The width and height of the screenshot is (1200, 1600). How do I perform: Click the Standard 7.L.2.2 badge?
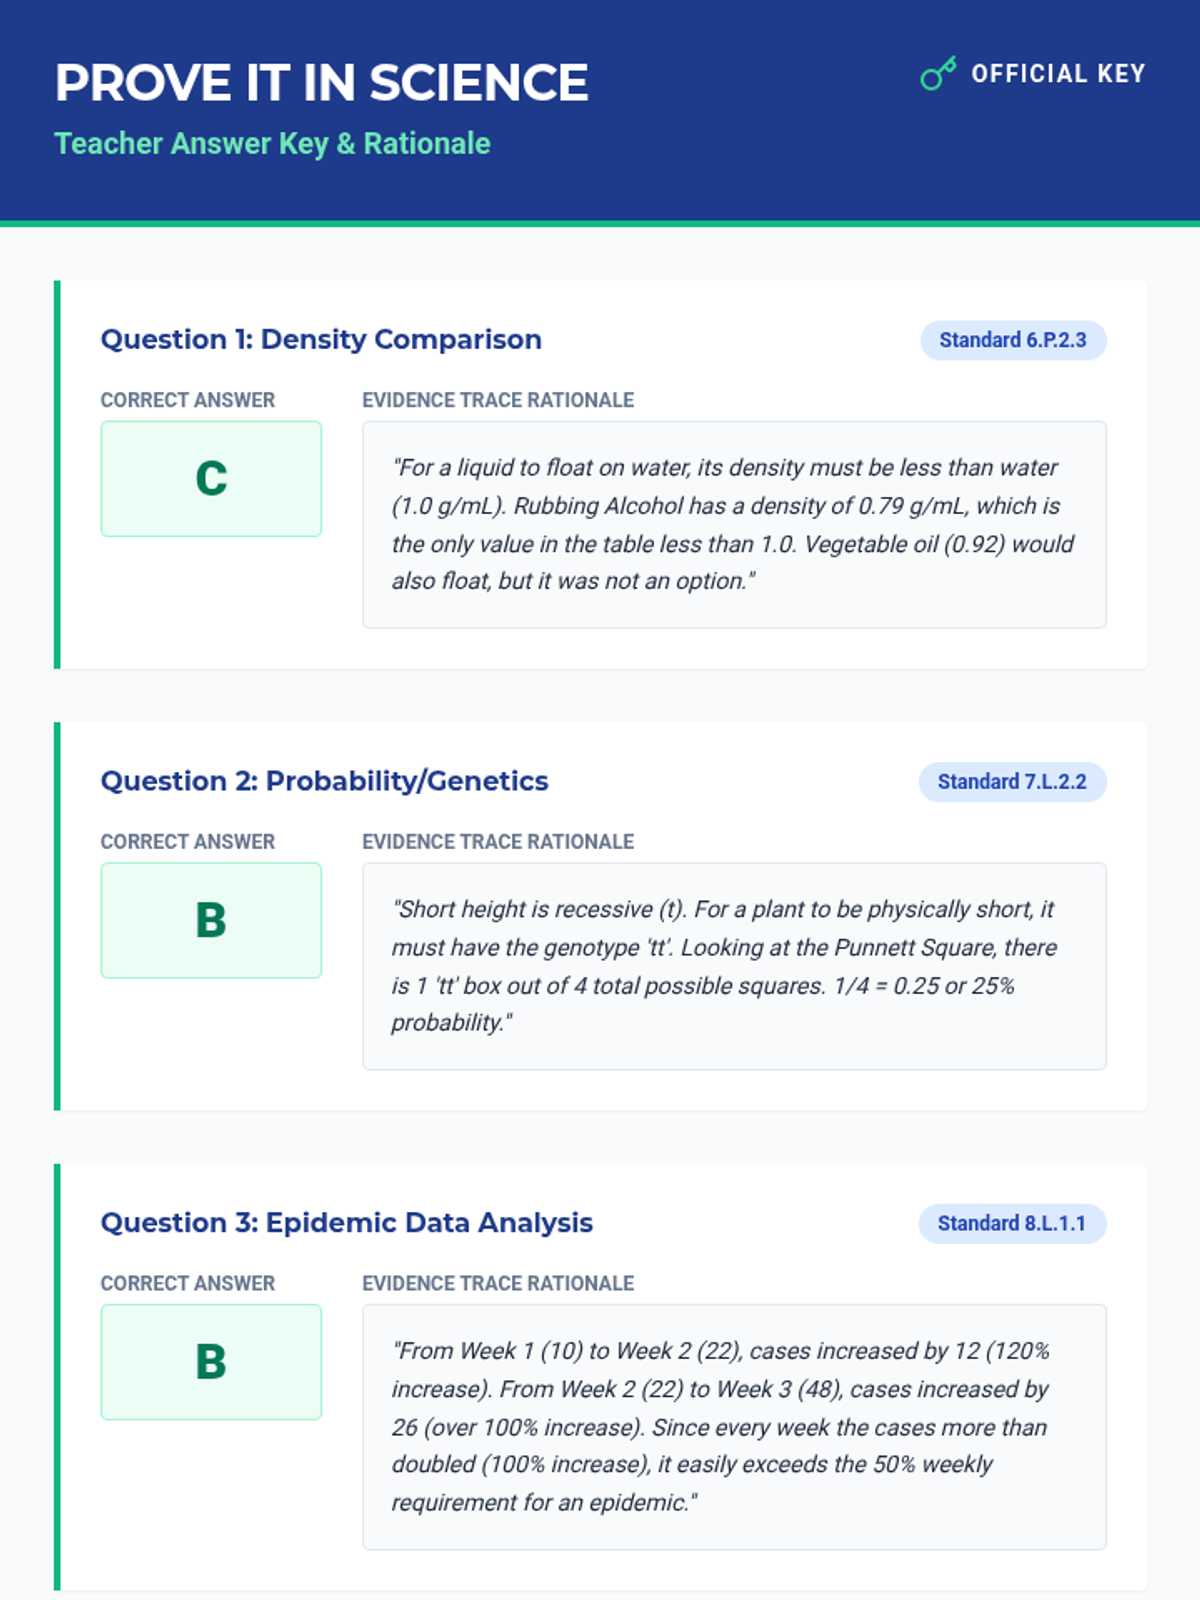pos(1012,782)
